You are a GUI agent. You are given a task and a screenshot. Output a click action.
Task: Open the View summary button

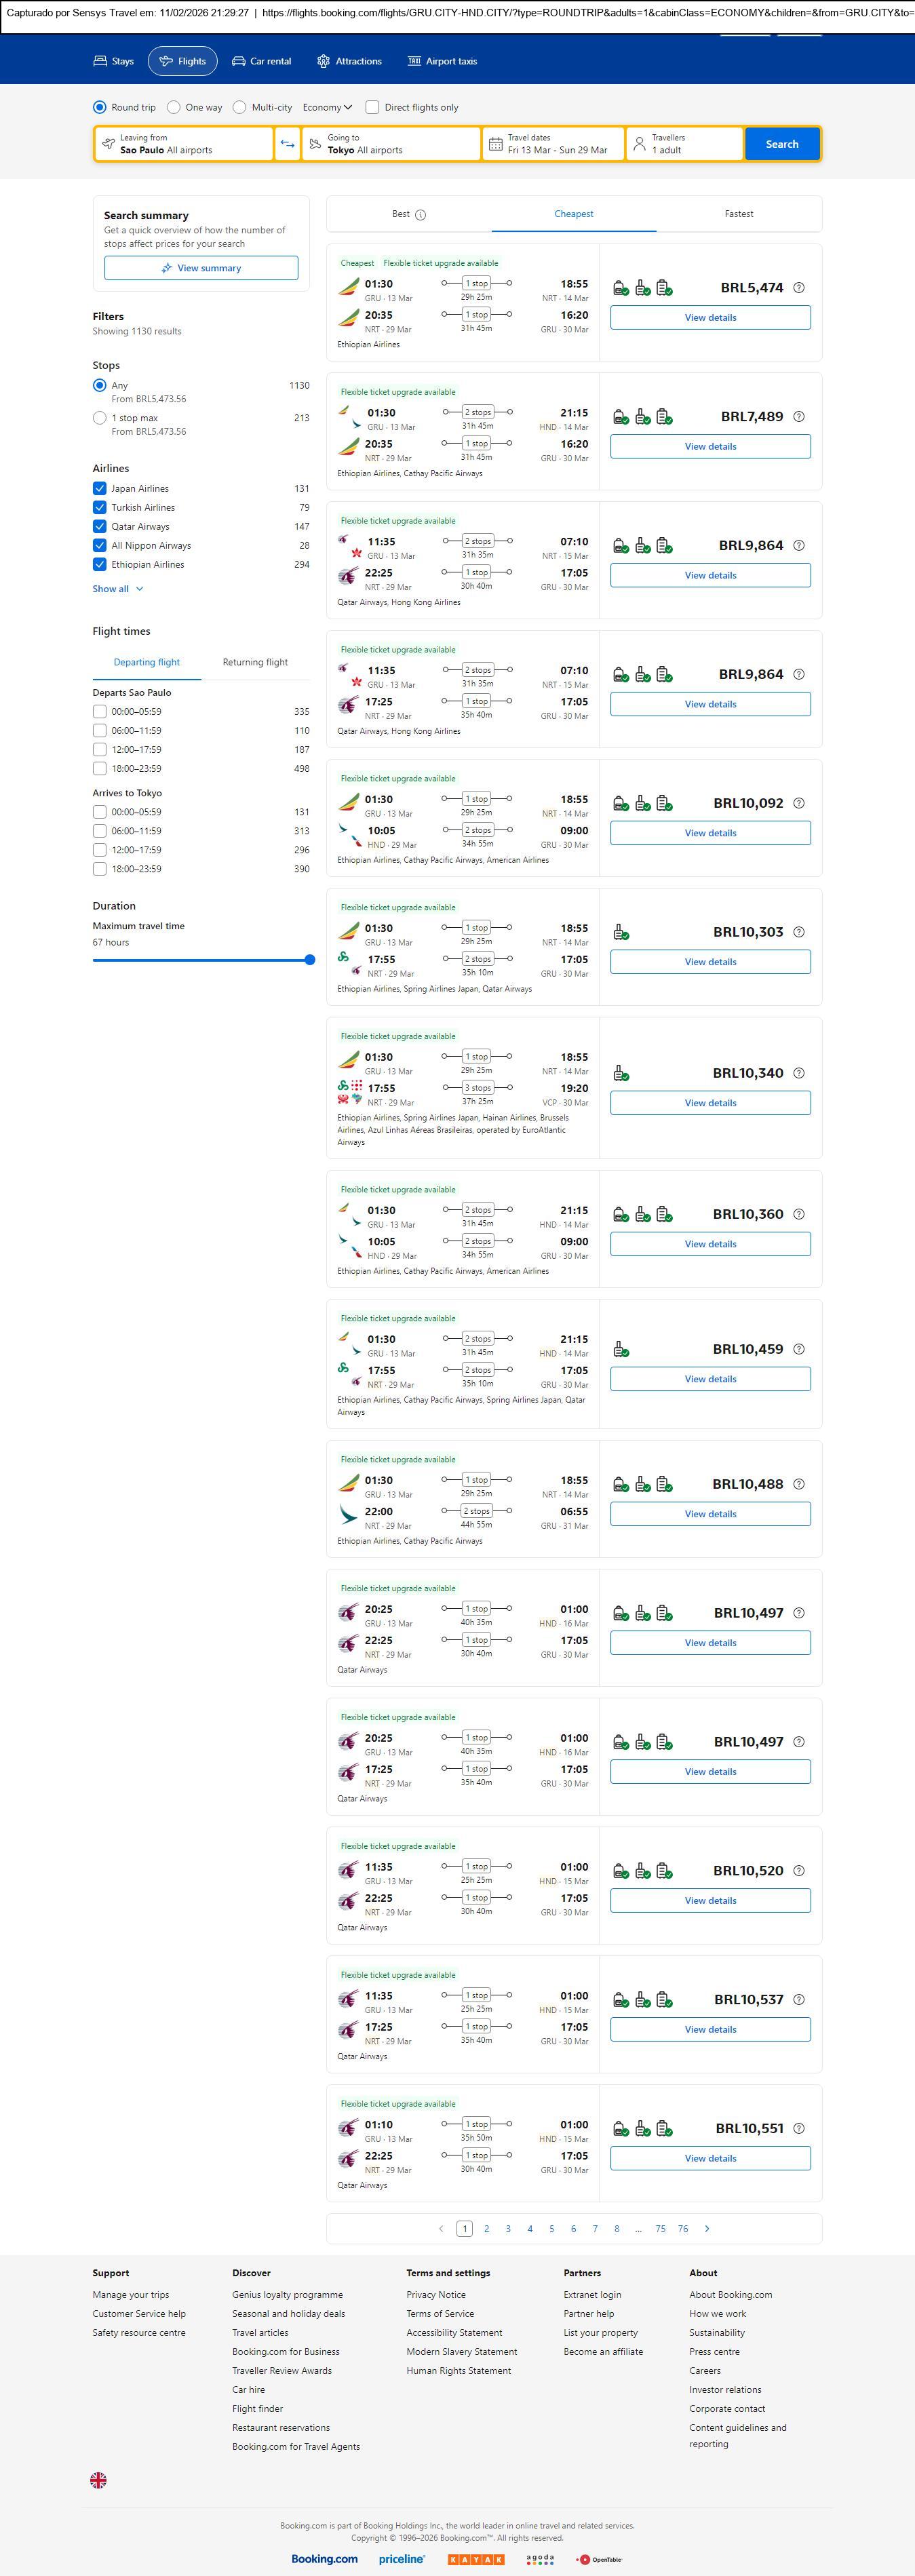[x=201, y=268]
